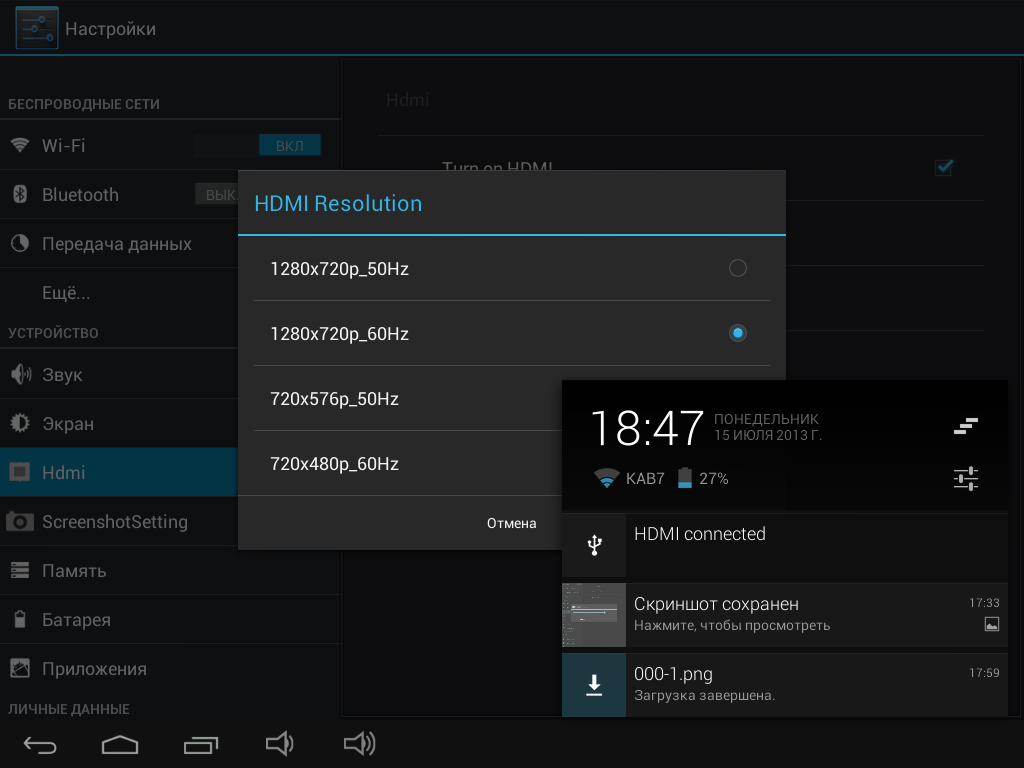Tap the Отмена cancel button
Image resolution: width=1024 pixels, height=768 pixels.
pyautogui.click(x=511, y=523)
